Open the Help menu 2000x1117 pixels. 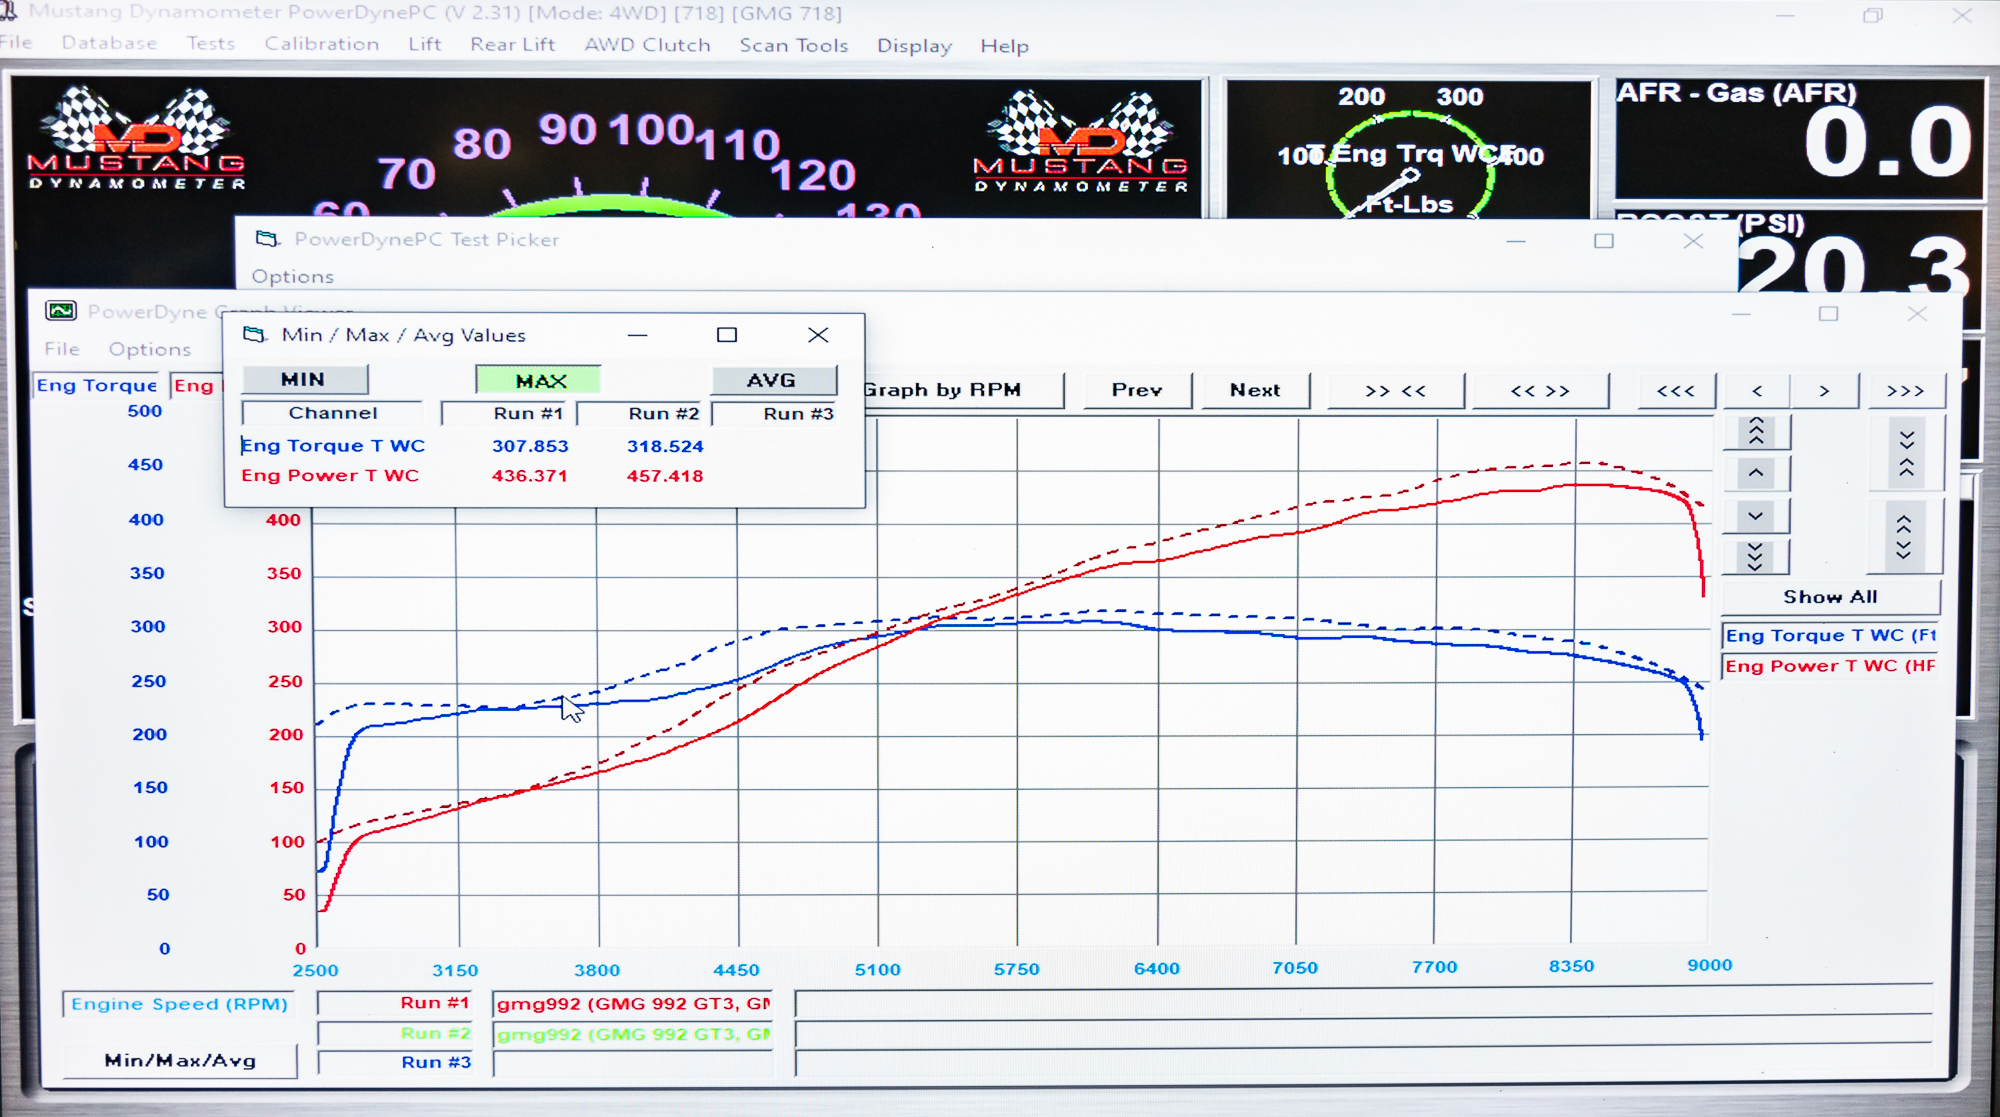tap(1004, 46)
